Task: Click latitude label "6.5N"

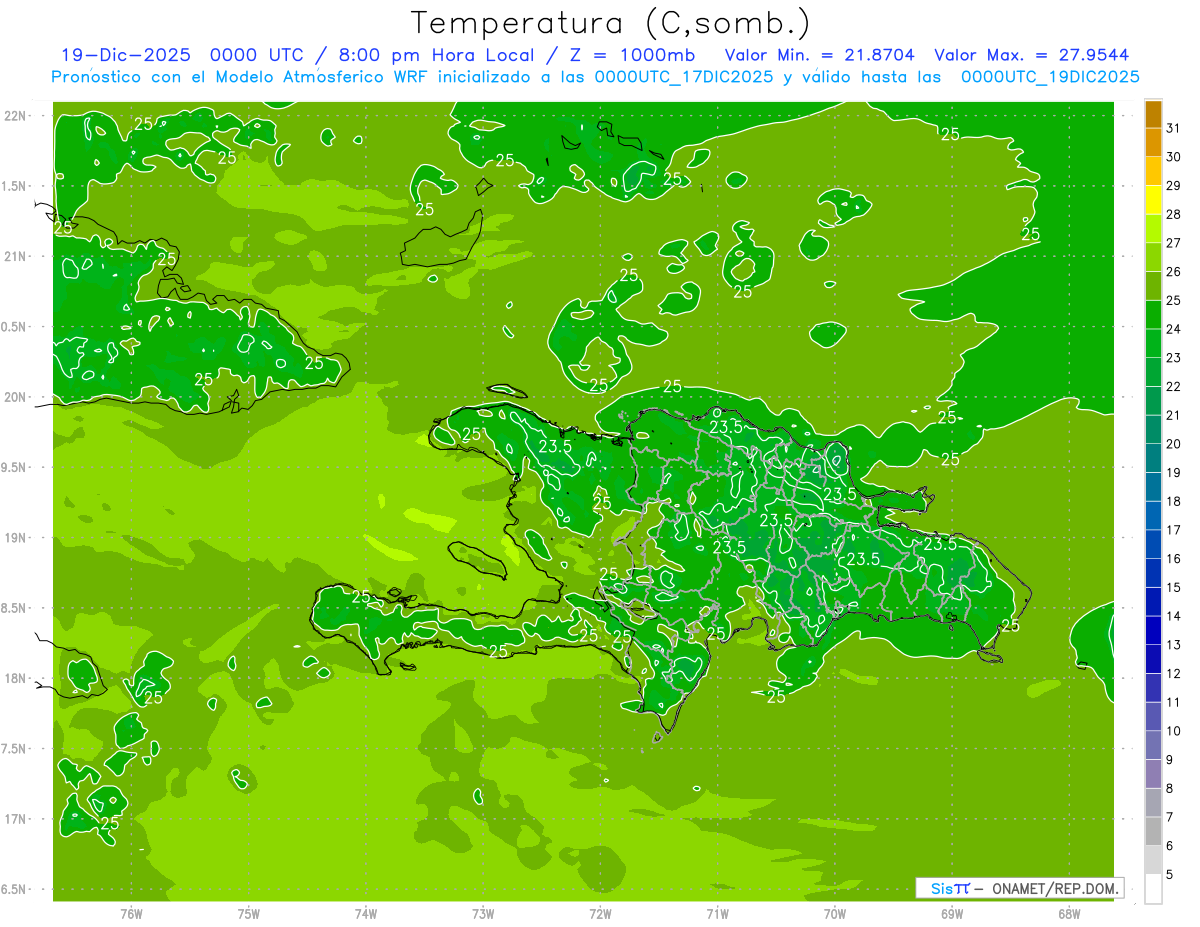Action: point(15,889)
